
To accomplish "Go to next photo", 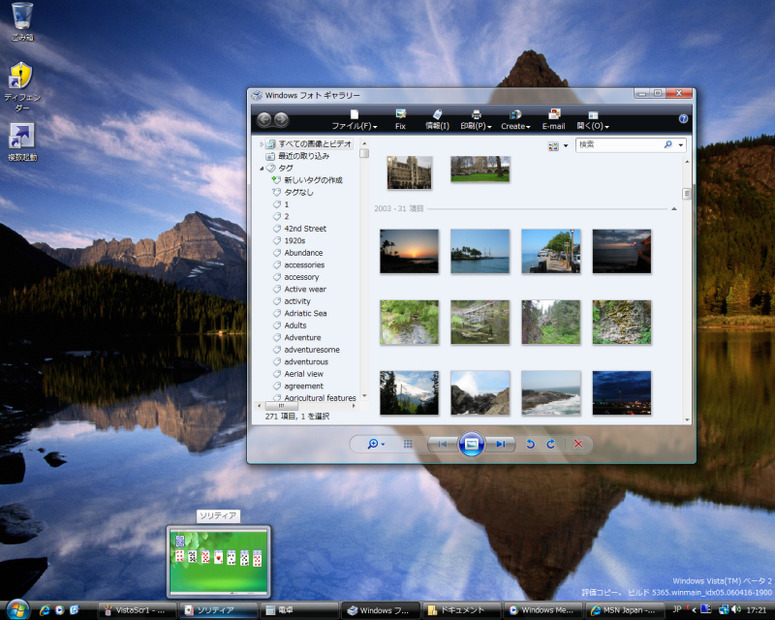I will pyautogui.click(x=500, y=444).
